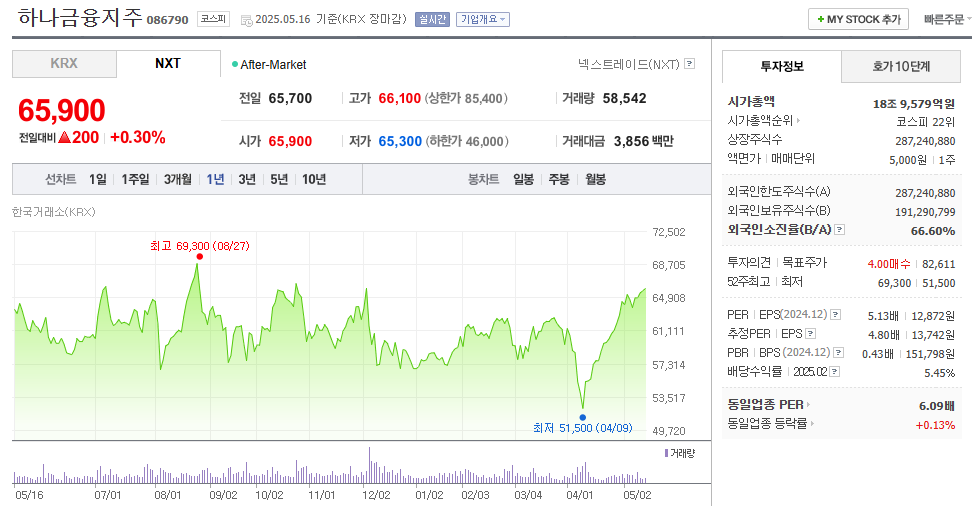Screen dimensions: 978x506
Task: Click the 동일업종 PER link
Action: click(x=765, y=405)
